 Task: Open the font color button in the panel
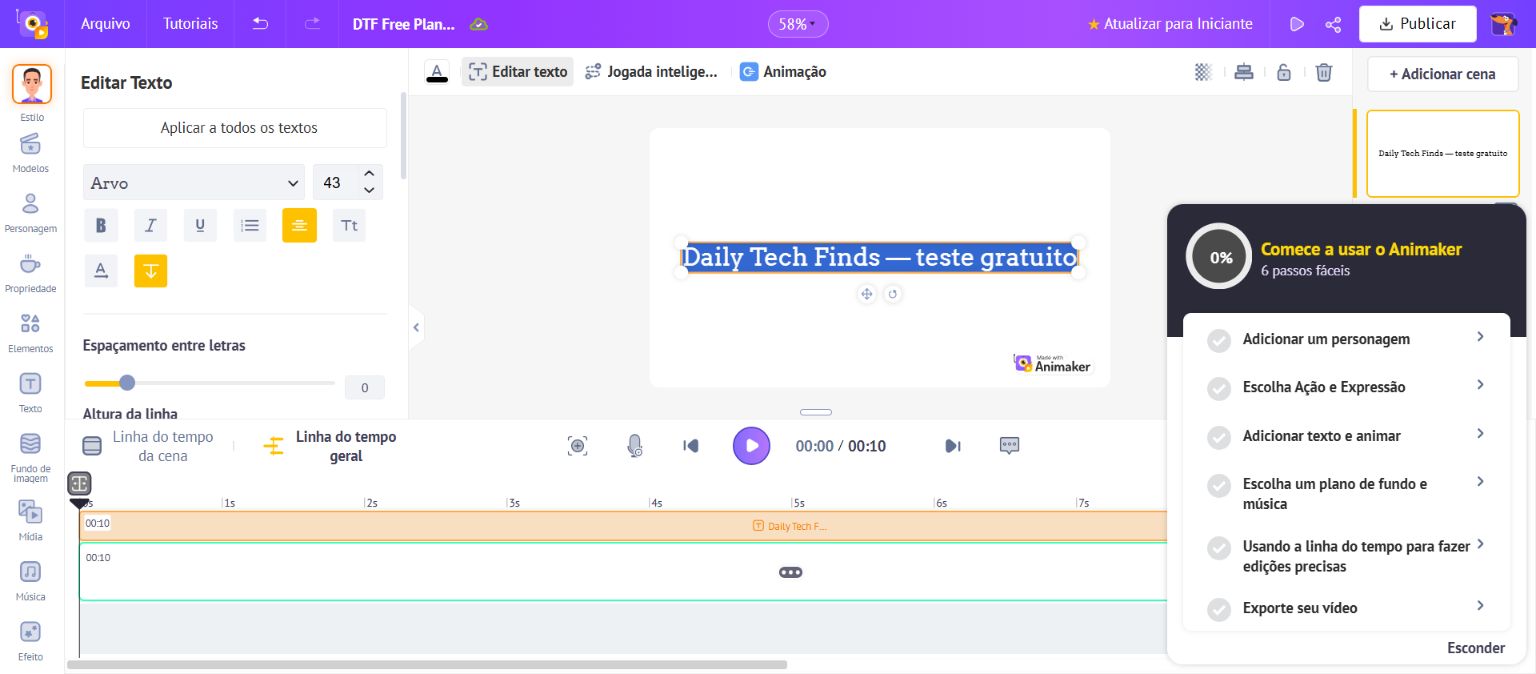click(x=101, y=270)
